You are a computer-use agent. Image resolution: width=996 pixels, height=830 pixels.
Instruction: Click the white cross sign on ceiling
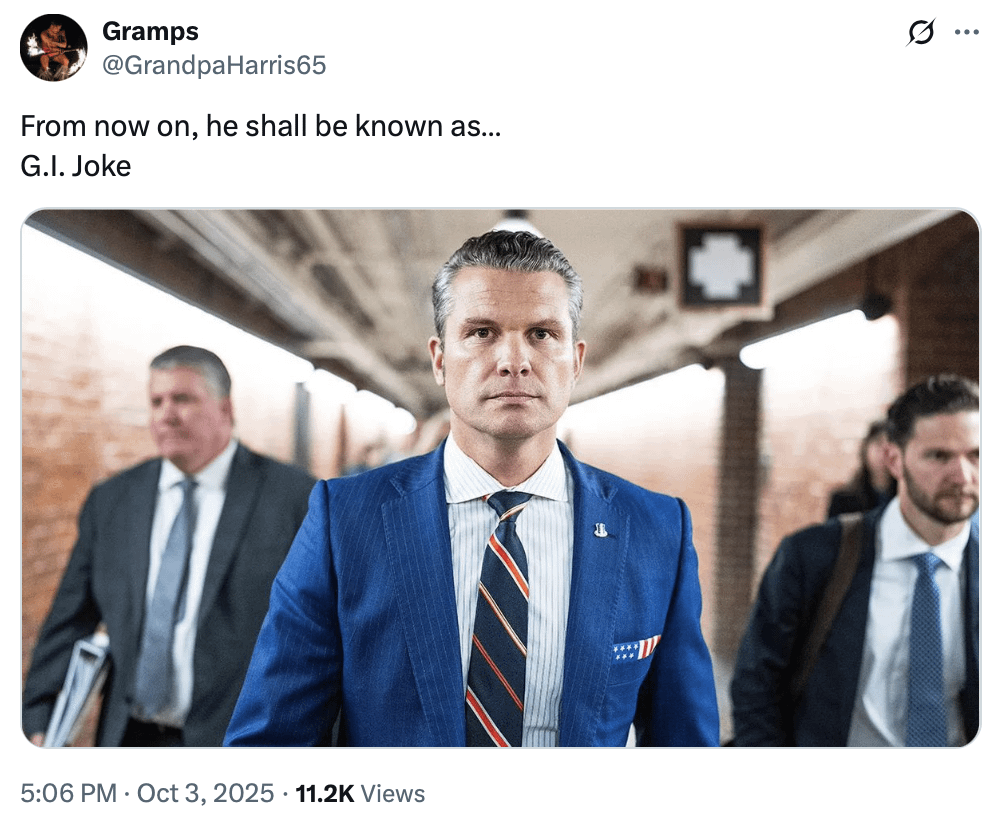pos(721,264)
